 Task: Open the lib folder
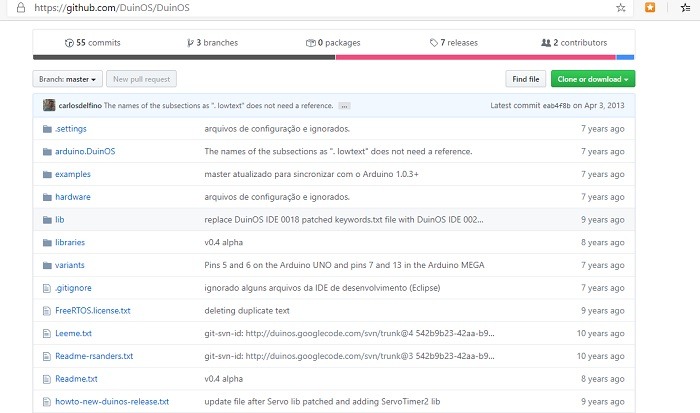tap(60, 220)
